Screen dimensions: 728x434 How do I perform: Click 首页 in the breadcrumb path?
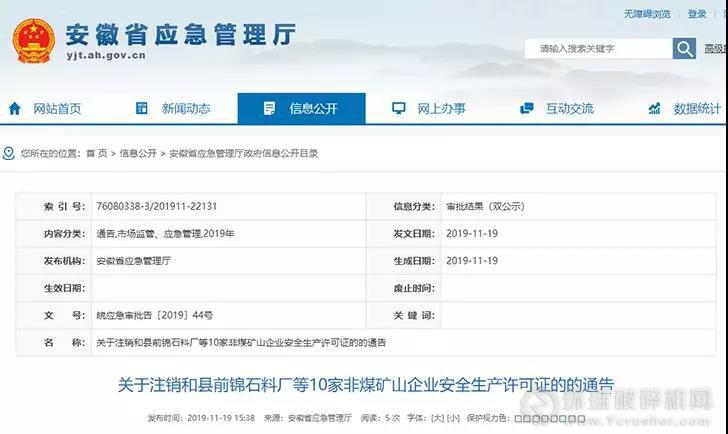tap(96, 153)
